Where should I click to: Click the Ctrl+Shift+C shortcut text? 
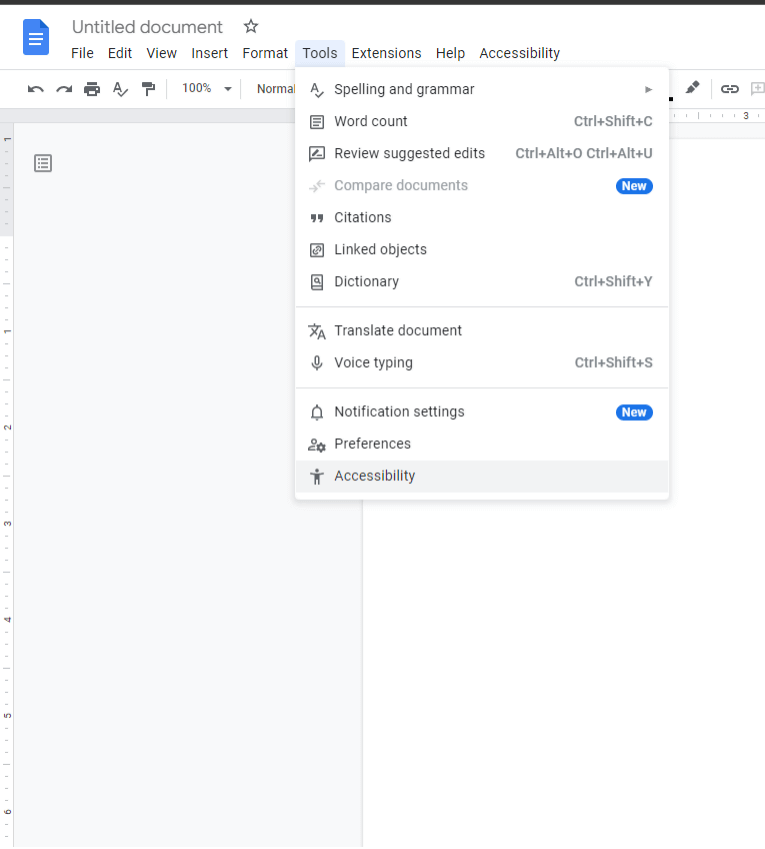pos(613,121)
